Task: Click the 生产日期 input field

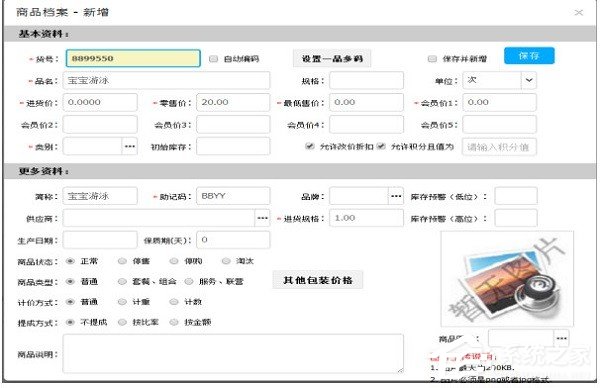Action: tap(100, 240)
